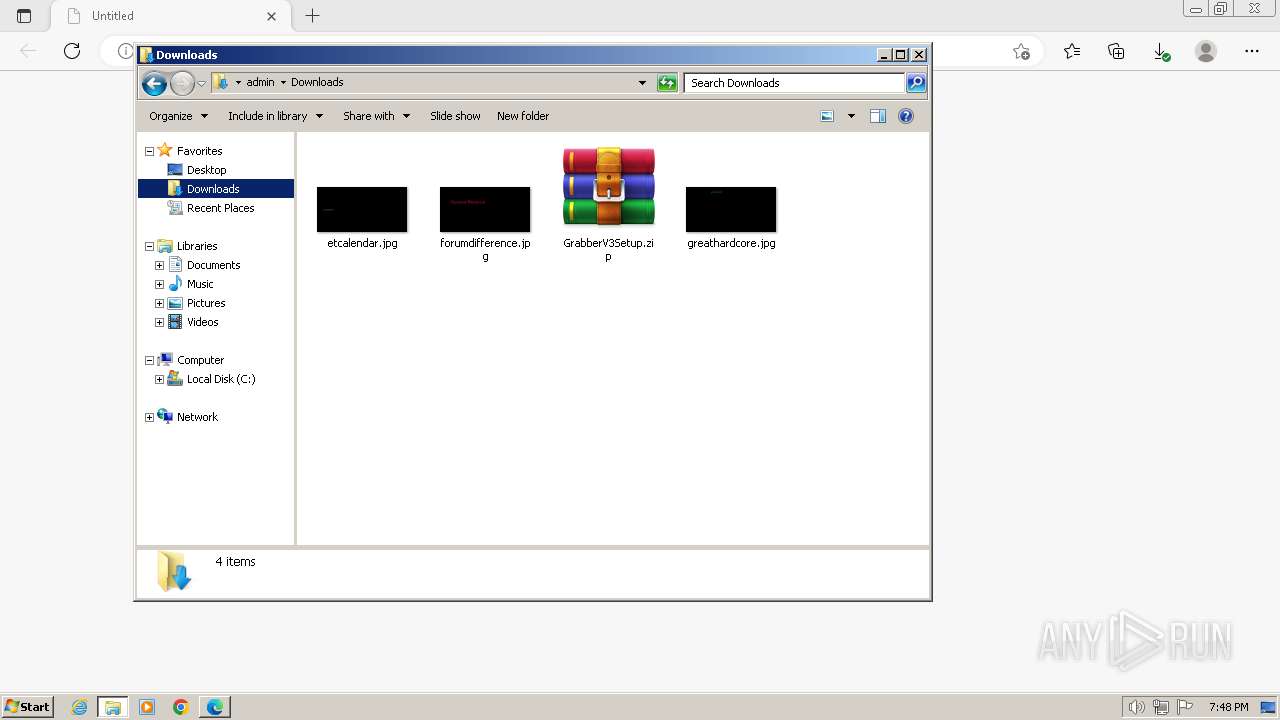Click Windows Explorer taskbar icon

[x=113, y=707]
